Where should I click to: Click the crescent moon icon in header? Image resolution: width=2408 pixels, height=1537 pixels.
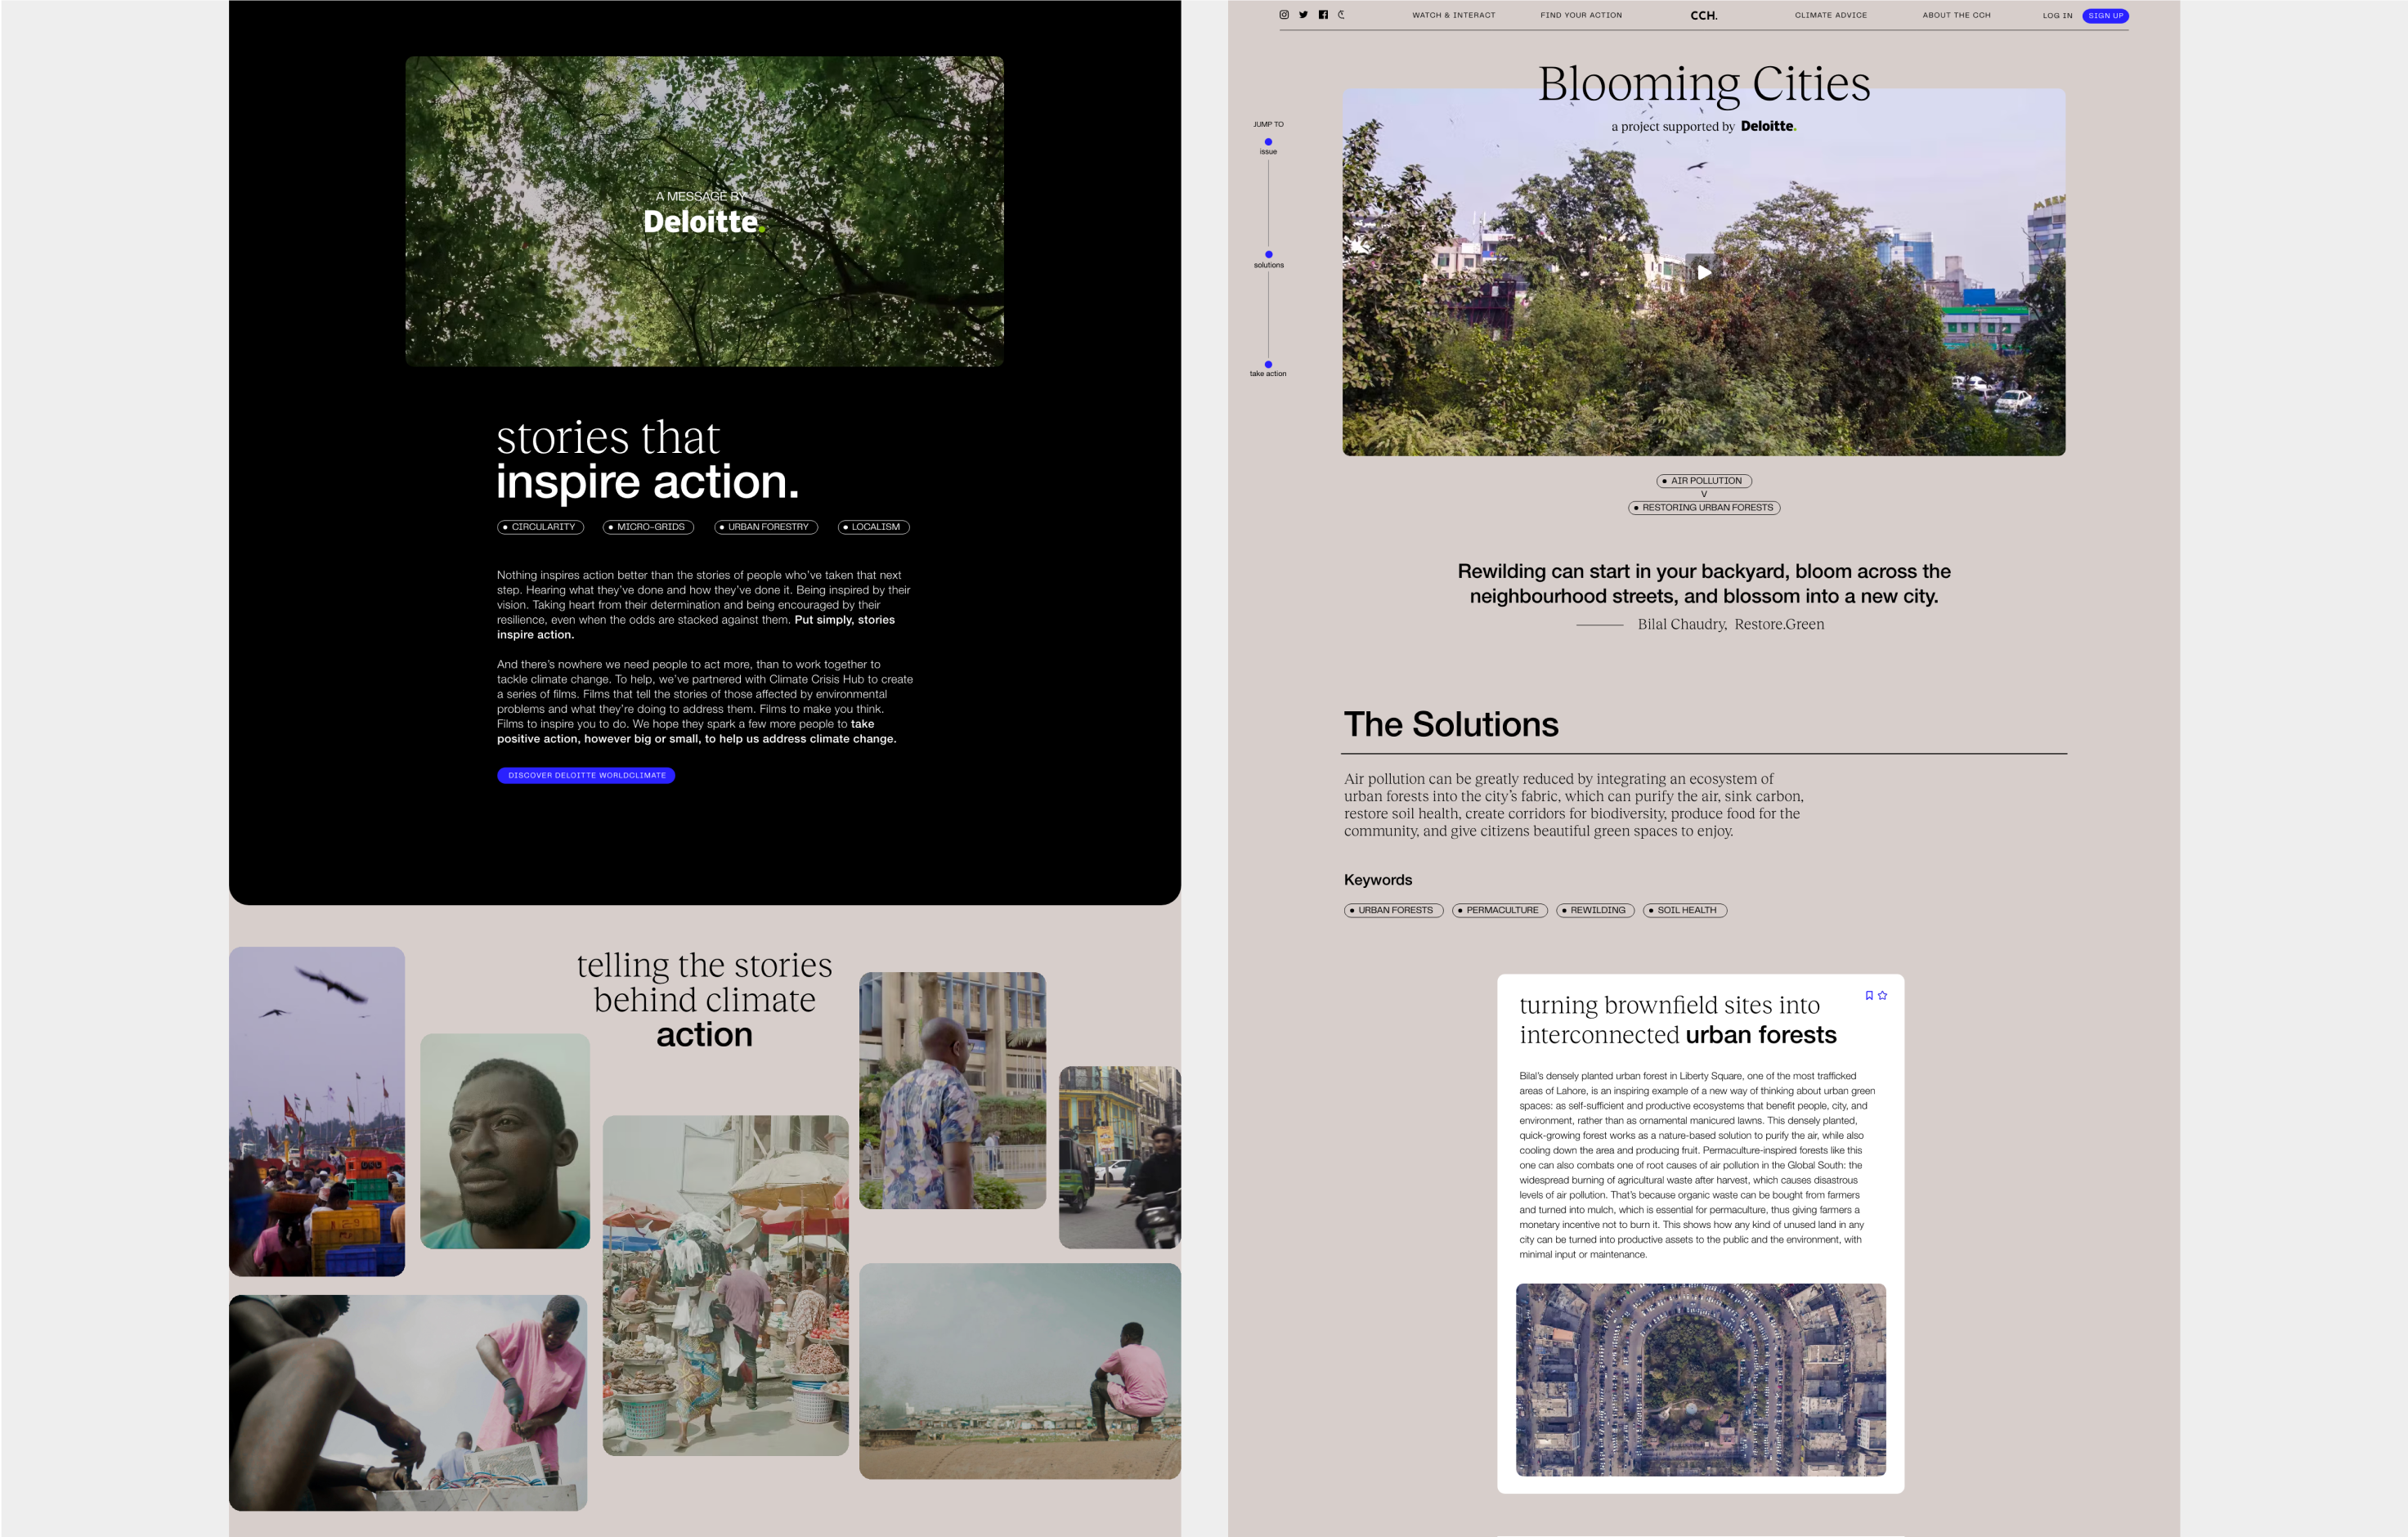tap(1342, 15)
